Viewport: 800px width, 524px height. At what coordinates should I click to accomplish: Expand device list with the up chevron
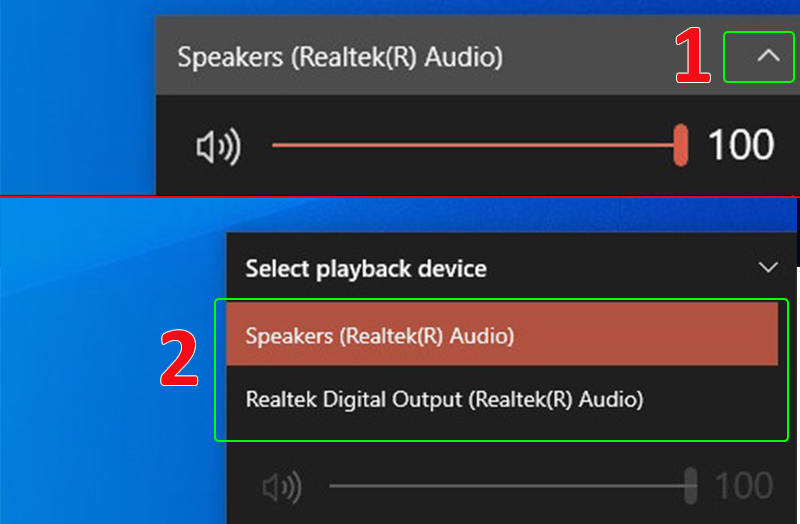point(767,57)
